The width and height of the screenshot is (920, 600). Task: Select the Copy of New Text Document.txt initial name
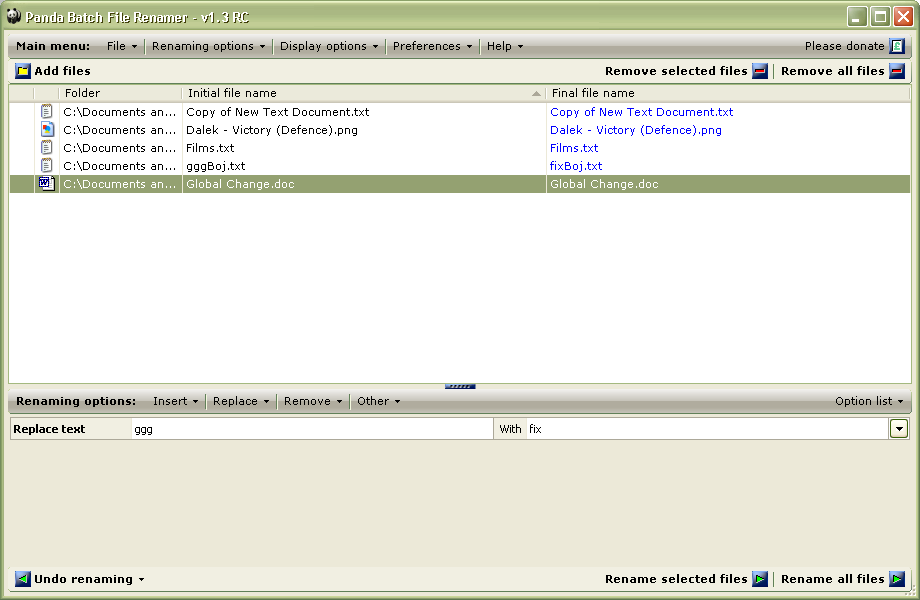(278, 111)
